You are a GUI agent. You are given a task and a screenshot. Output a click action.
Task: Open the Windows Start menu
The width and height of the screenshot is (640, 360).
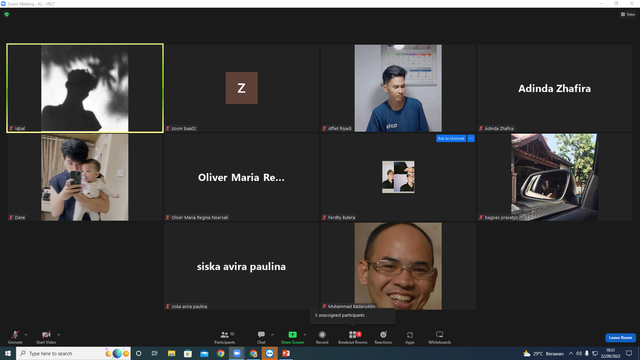point(8,353)
